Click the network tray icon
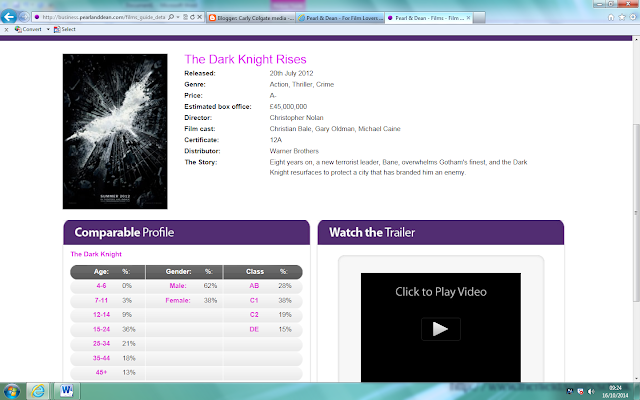Image resolution: width=640 pixels, height=400 pixels. [570, 392]
